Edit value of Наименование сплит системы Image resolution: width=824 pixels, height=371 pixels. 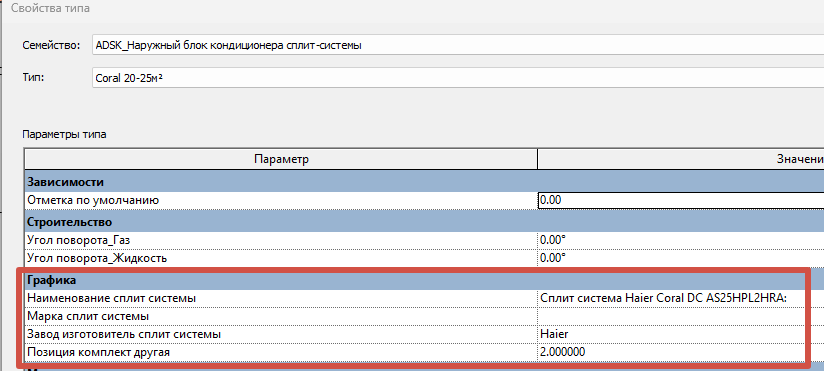(x=681, y=298)
